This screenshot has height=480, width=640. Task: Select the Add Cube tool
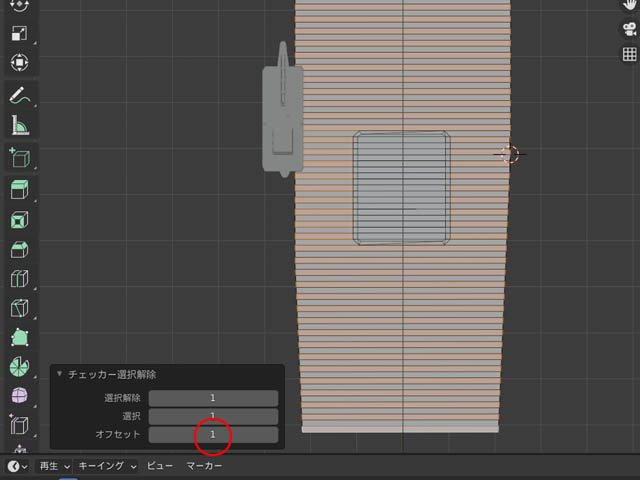click(19, 158)
